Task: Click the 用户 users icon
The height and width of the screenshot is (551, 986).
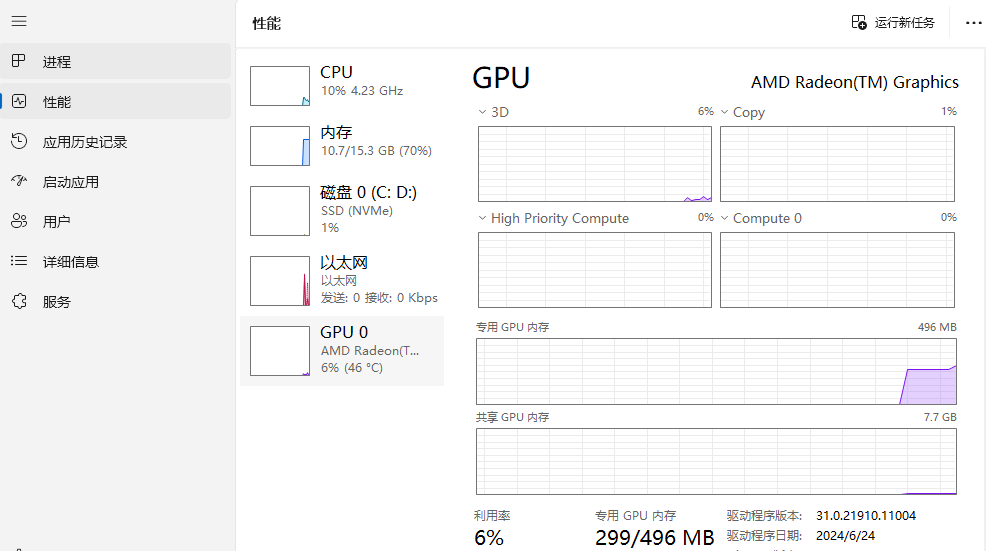Action: pos(19,221)
